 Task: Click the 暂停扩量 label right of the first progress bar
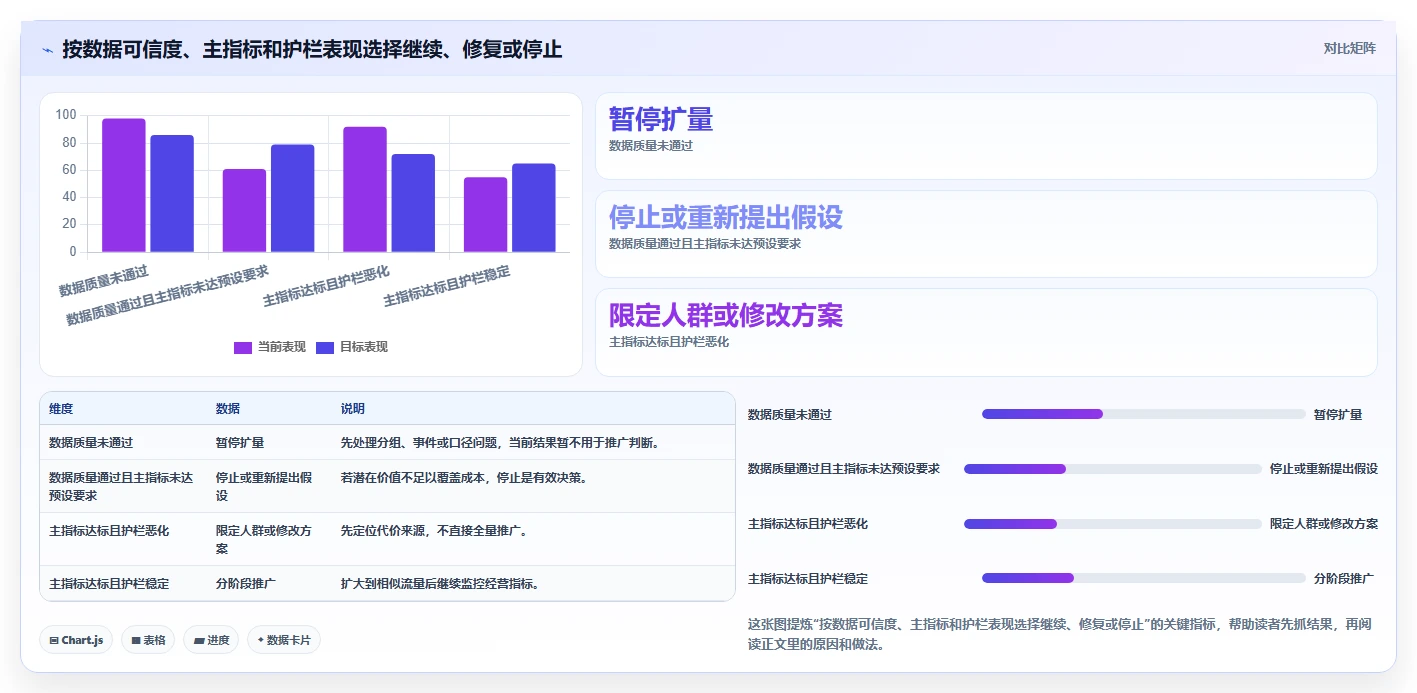1338,414
